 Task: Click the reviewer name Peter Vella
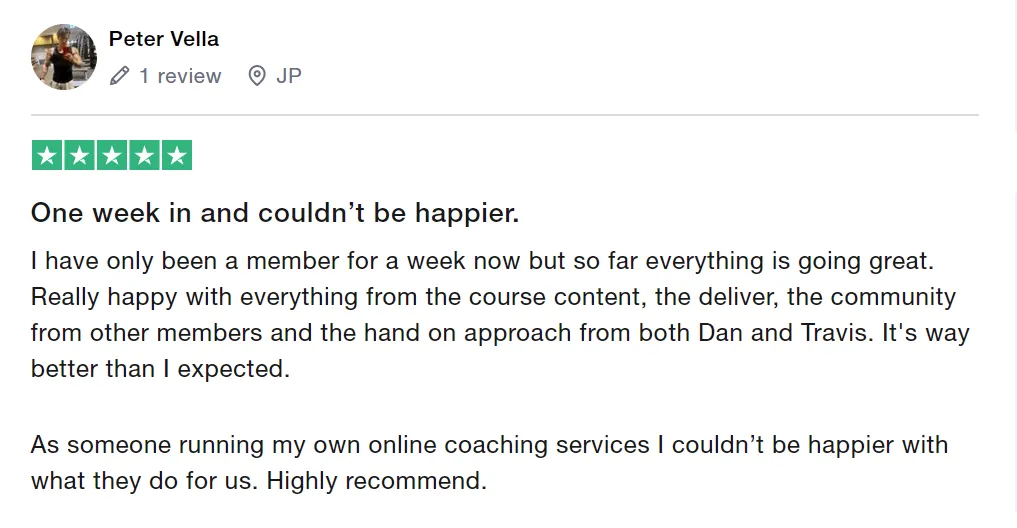click(x=163, y=39)
